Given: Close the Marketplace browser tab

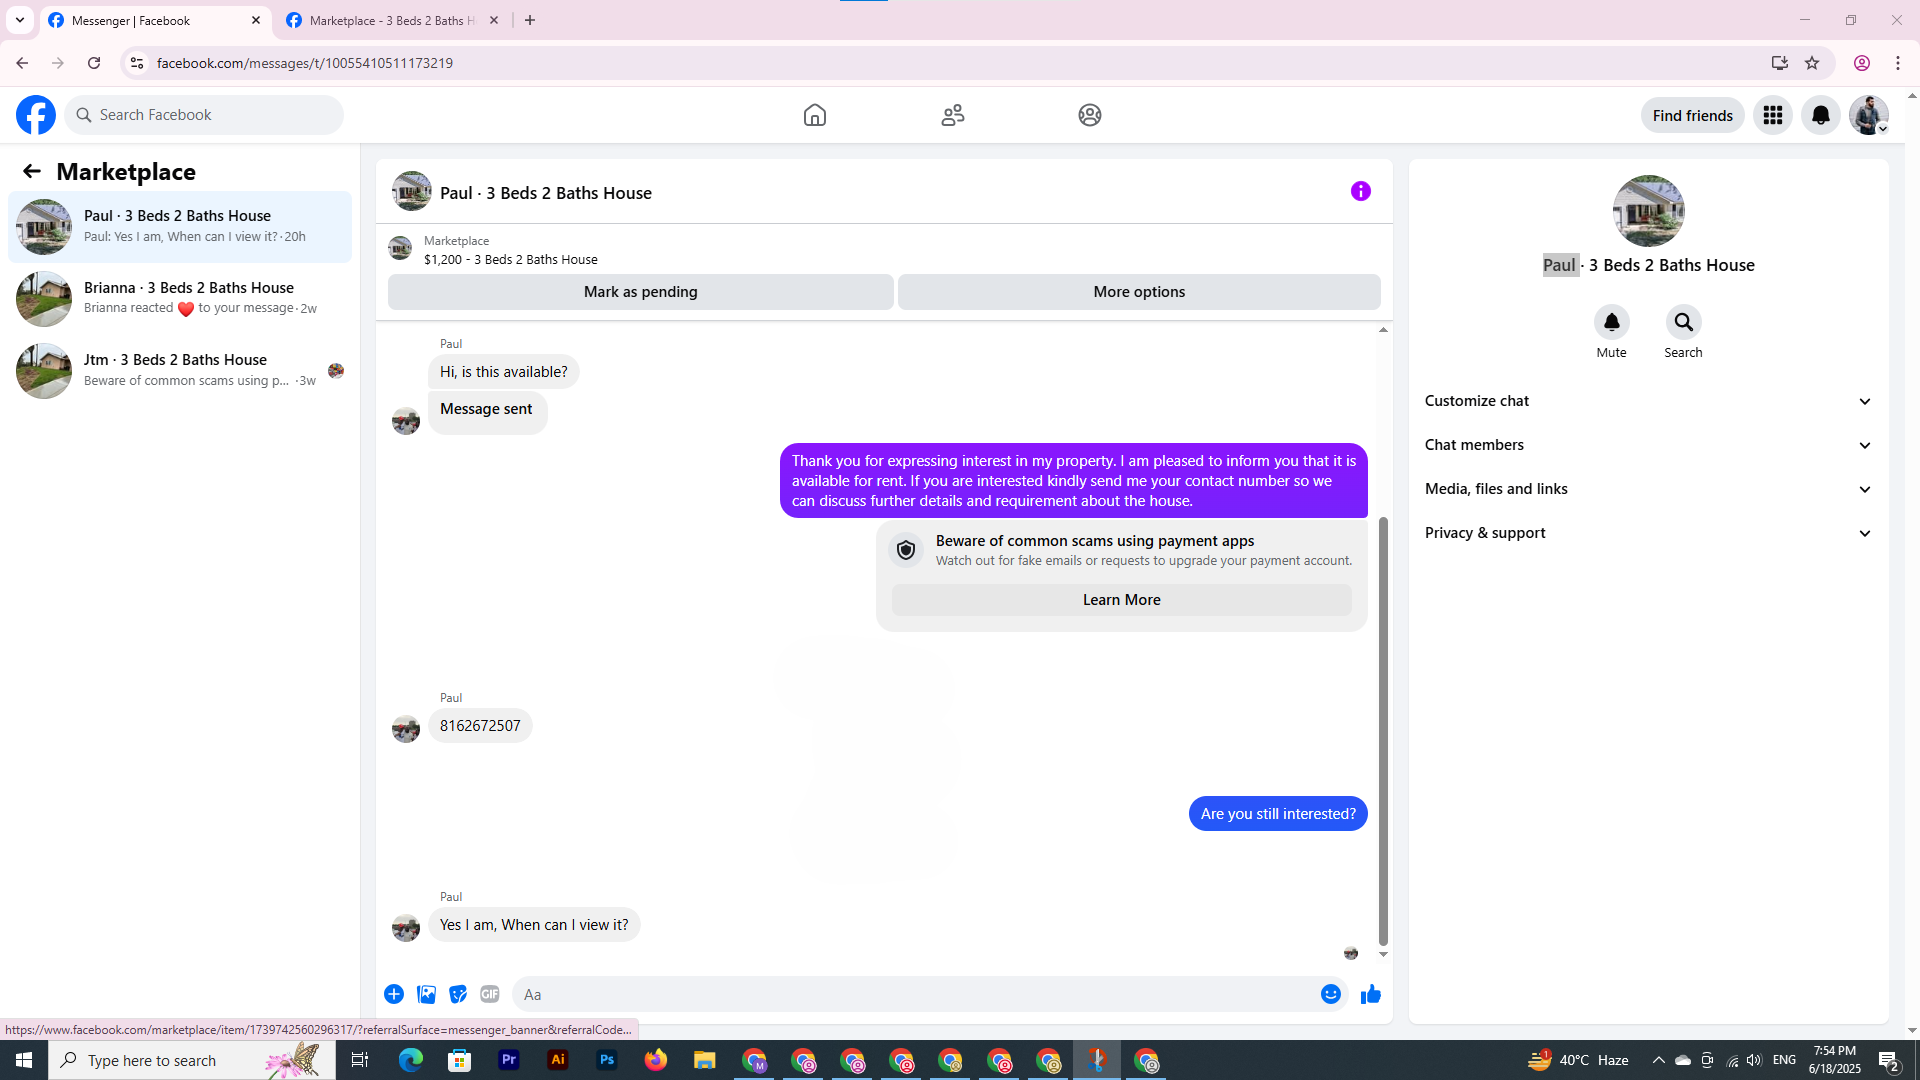Looking at the screenshot, I should point(494,20).
